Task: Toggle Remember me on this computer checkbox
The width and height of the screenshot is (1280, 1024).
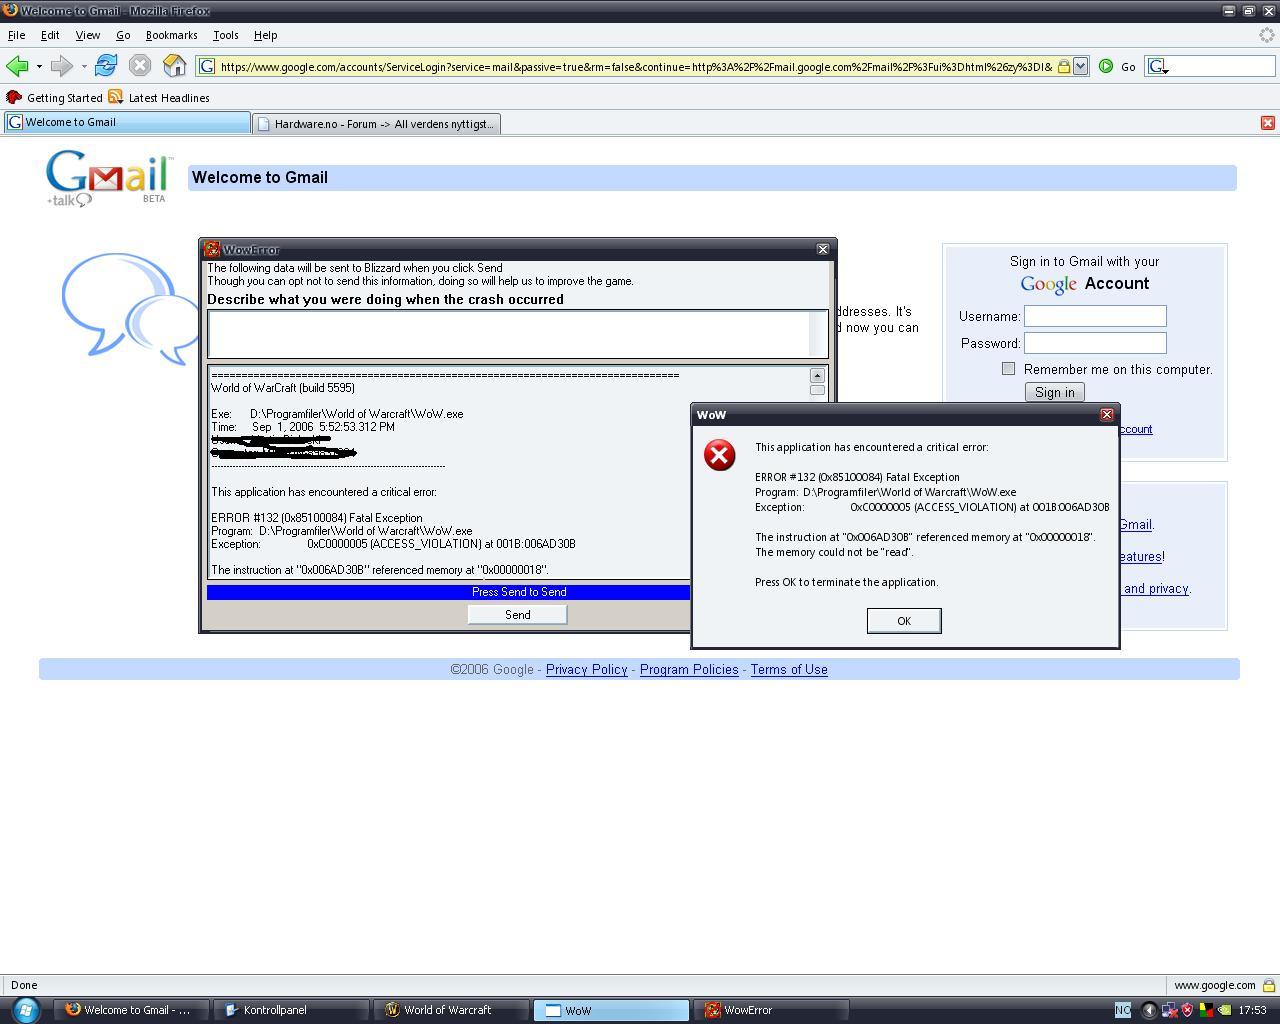Action: 1008,368
